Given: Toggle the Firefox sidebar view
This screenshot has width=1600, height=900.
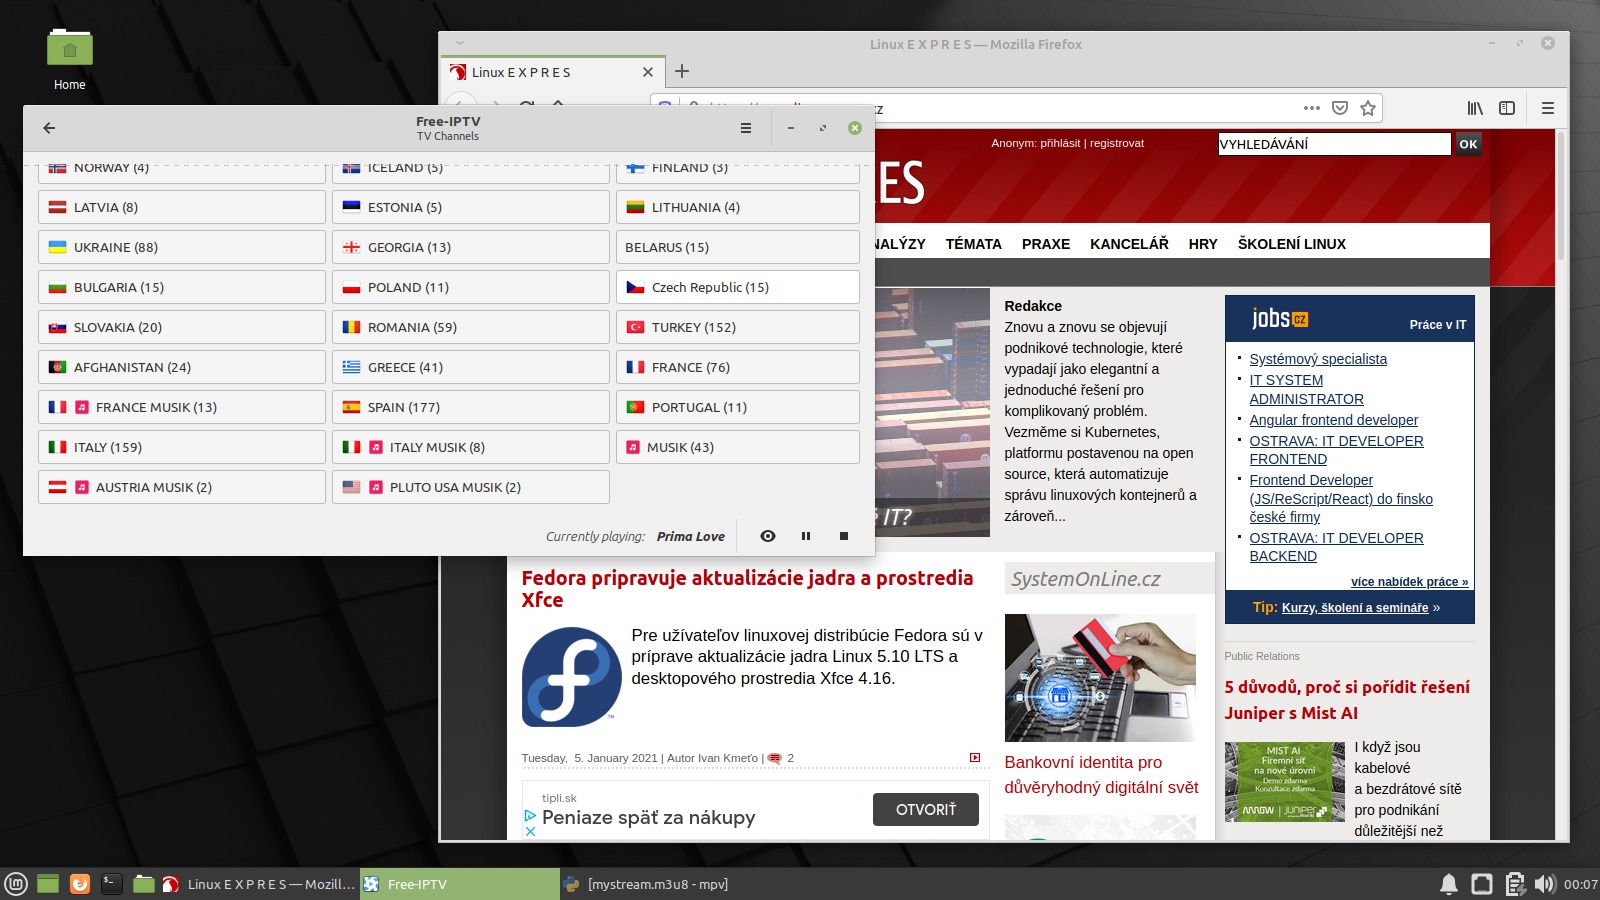Looking at the screenshot, I should click(1507, 108).
